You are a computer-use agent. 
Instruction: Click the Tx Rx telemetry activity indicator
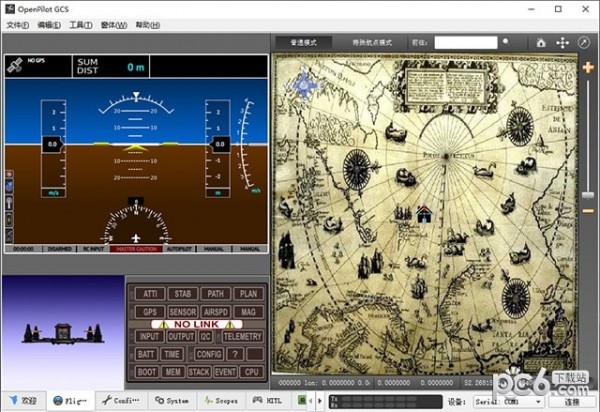[385, 402]
